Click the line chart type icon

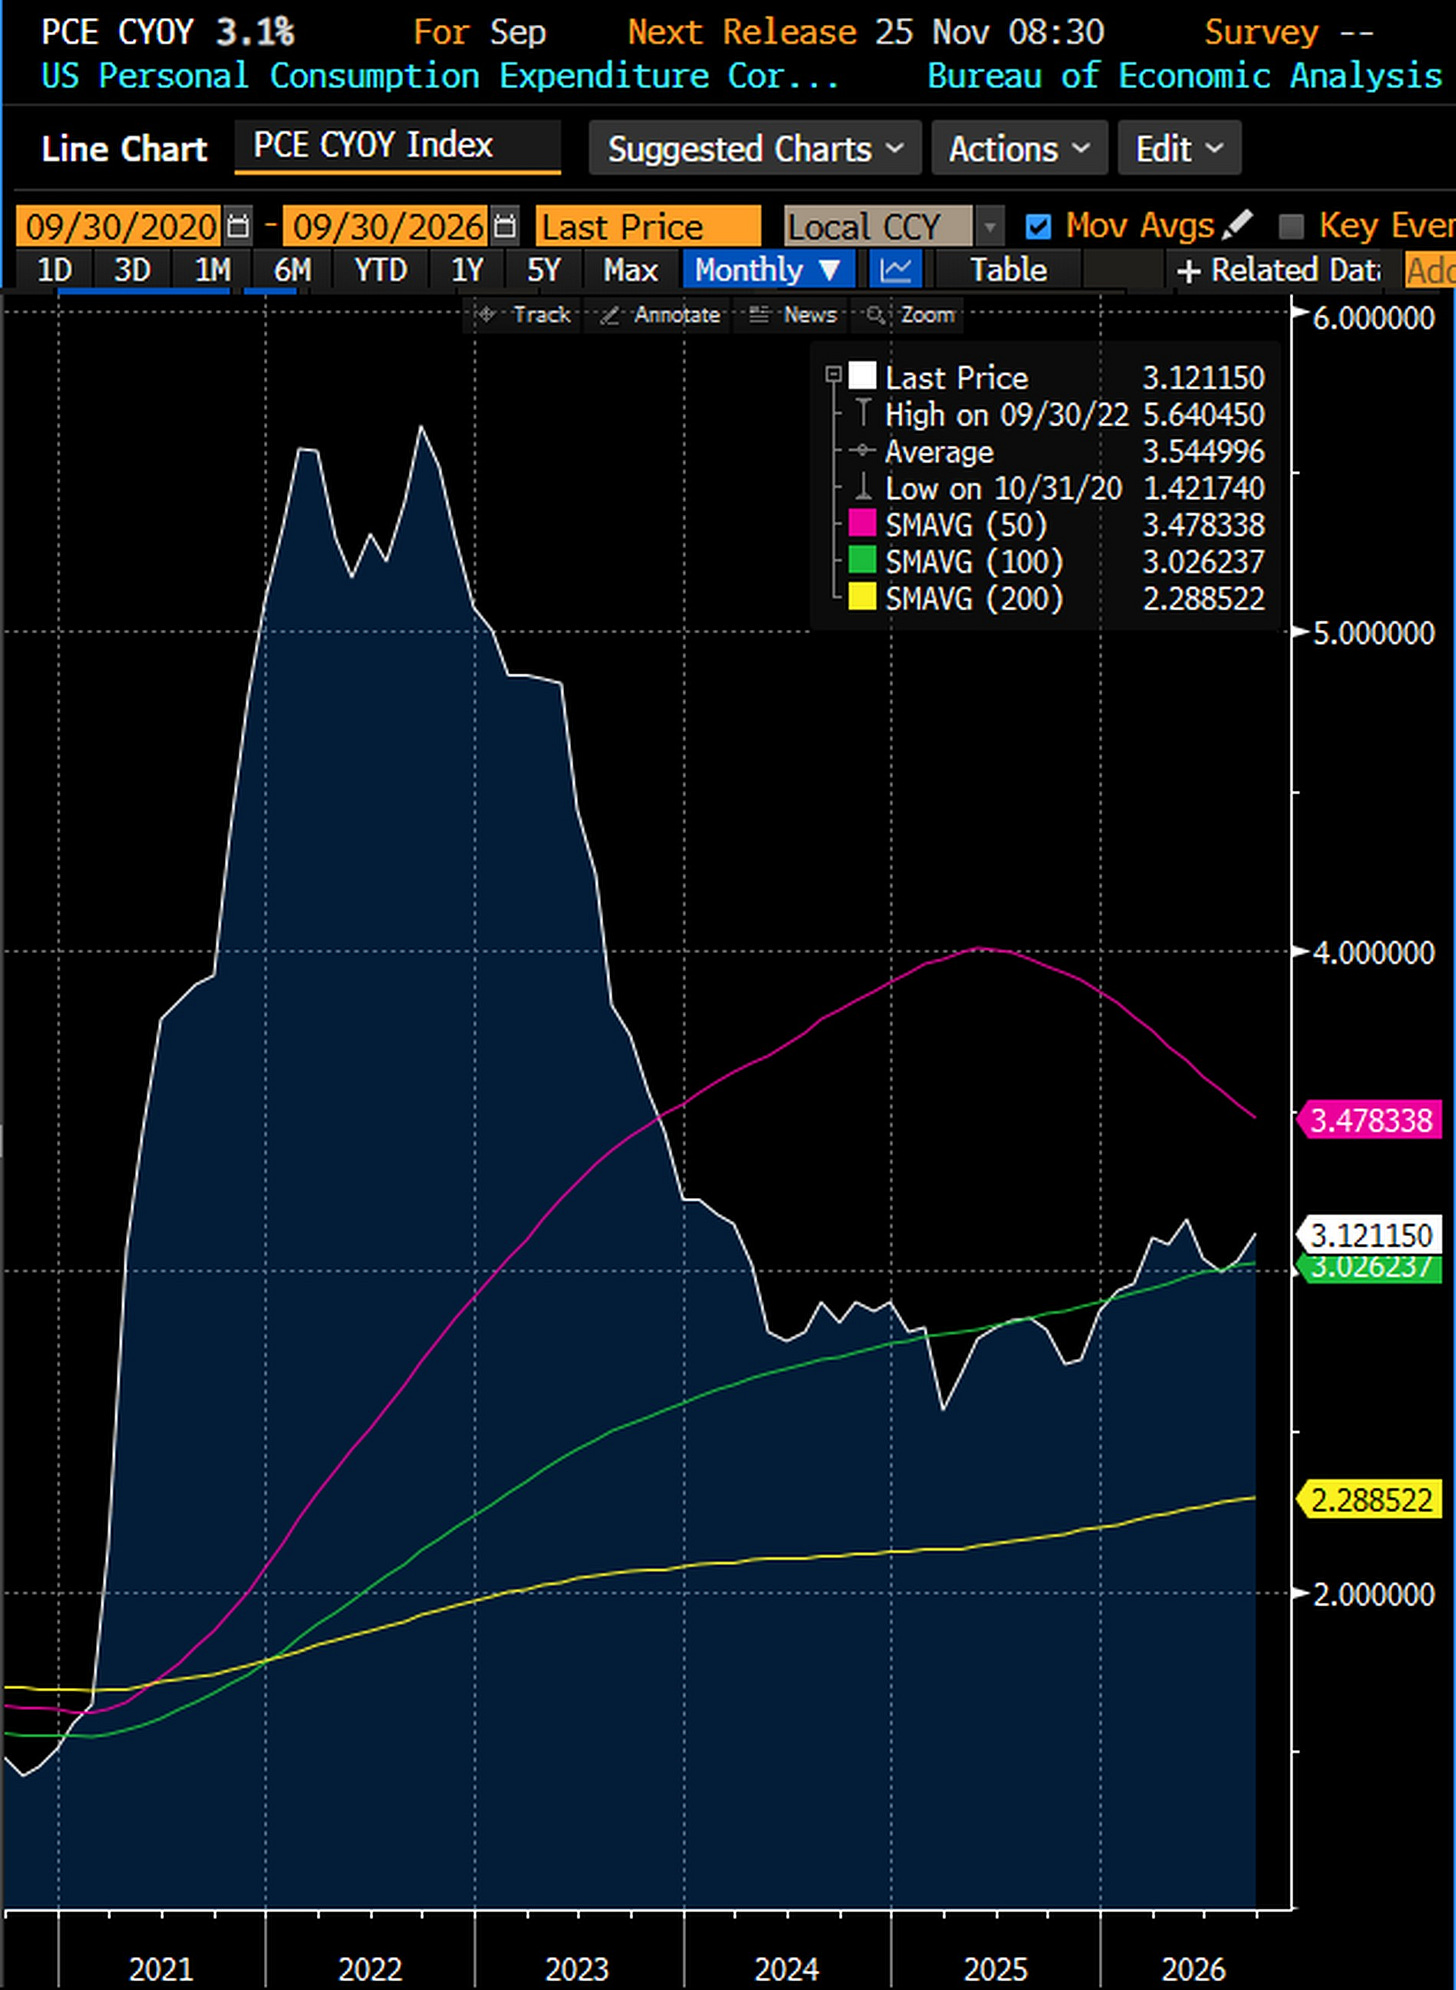coord(895,270)
